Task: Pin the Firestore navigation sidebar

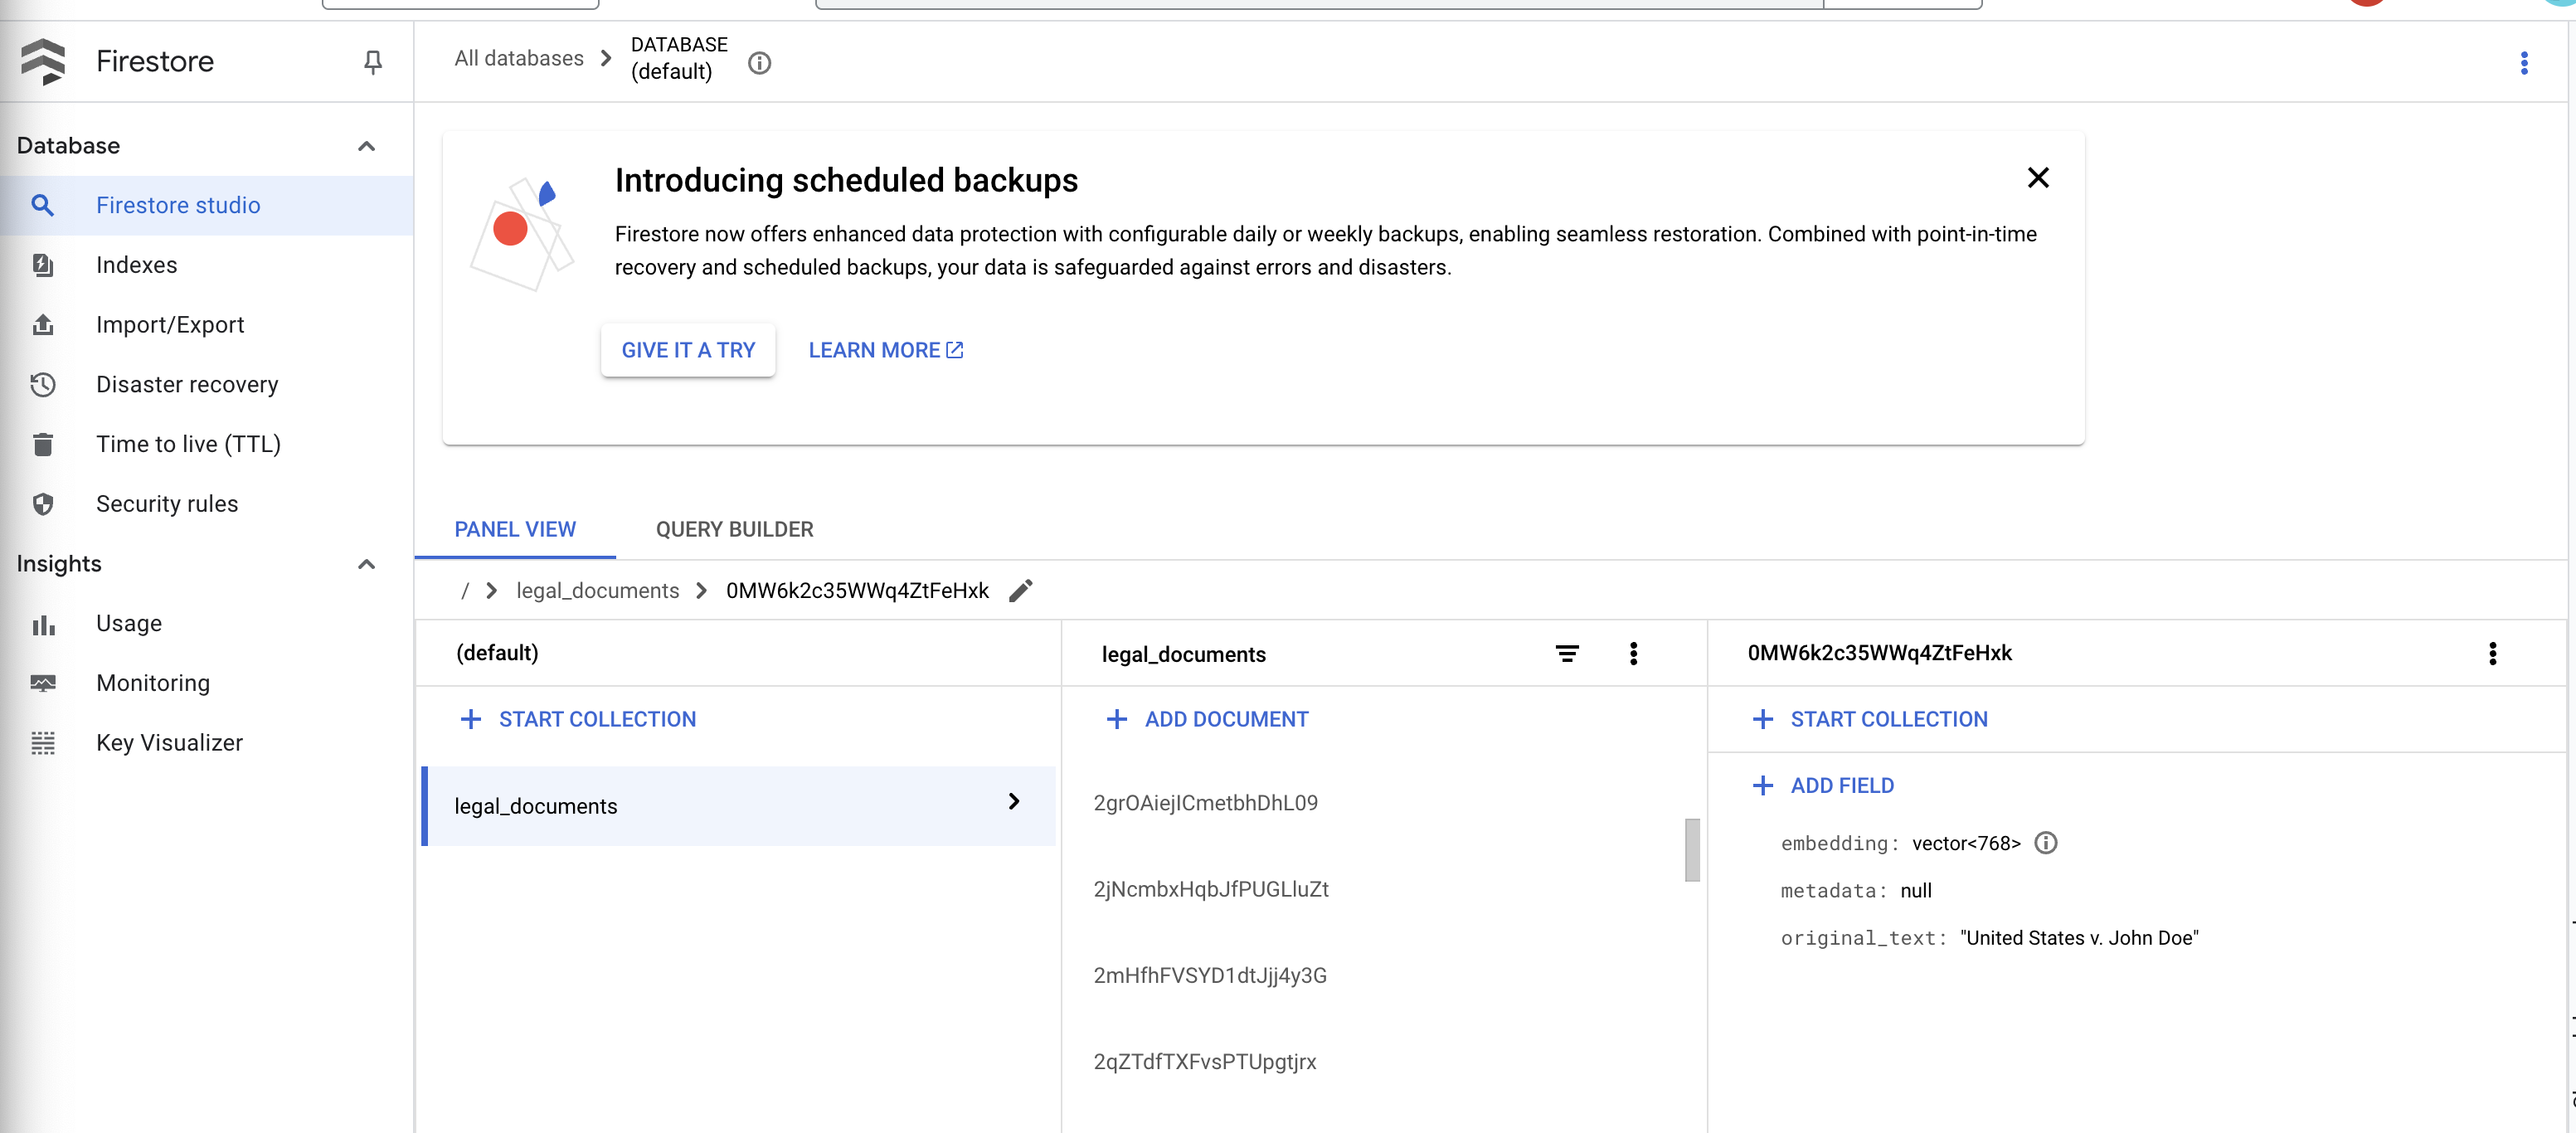Action: coord(372,62)
